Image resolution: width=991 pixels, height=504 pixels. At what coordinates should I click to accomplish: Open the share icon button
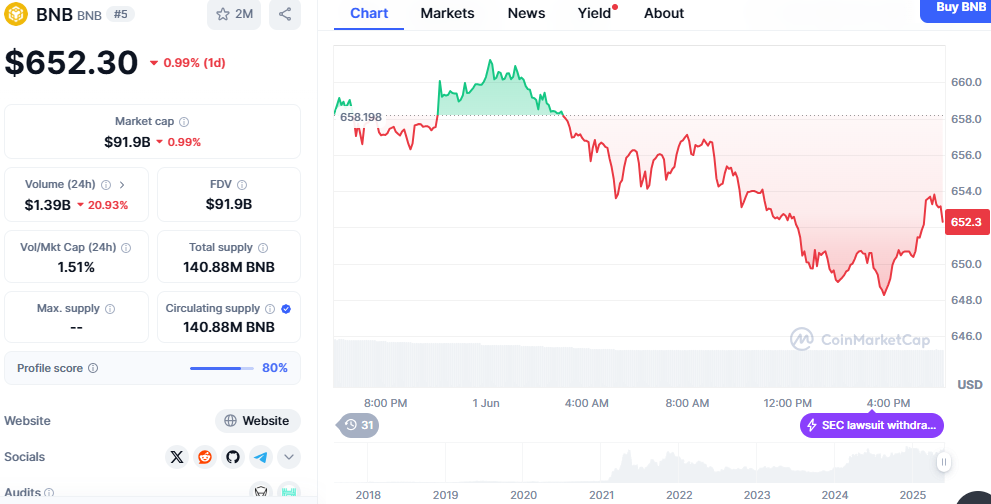(x=285, y=14)
